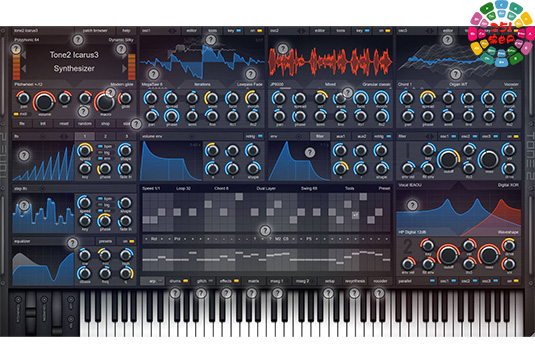Click osc1 header previous/next arrows

pyautogui.click(x=173, y=31)
